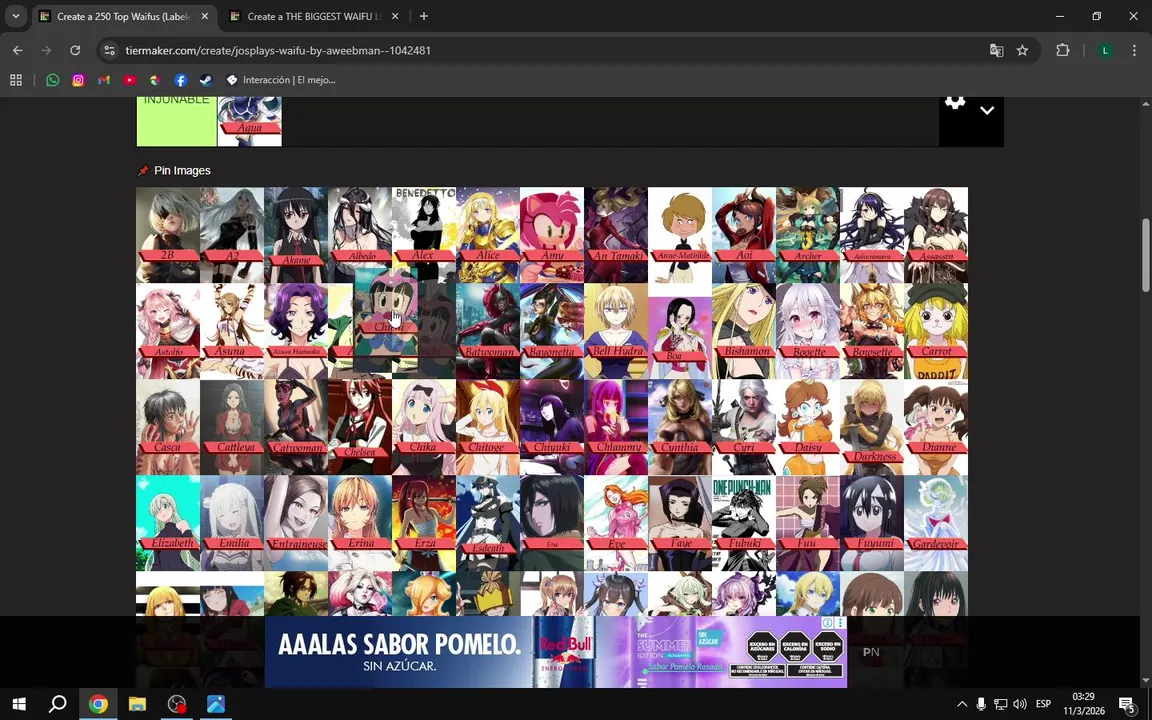
Task: Bookmark this page with the star
Action: click(x=1022, y=51)
